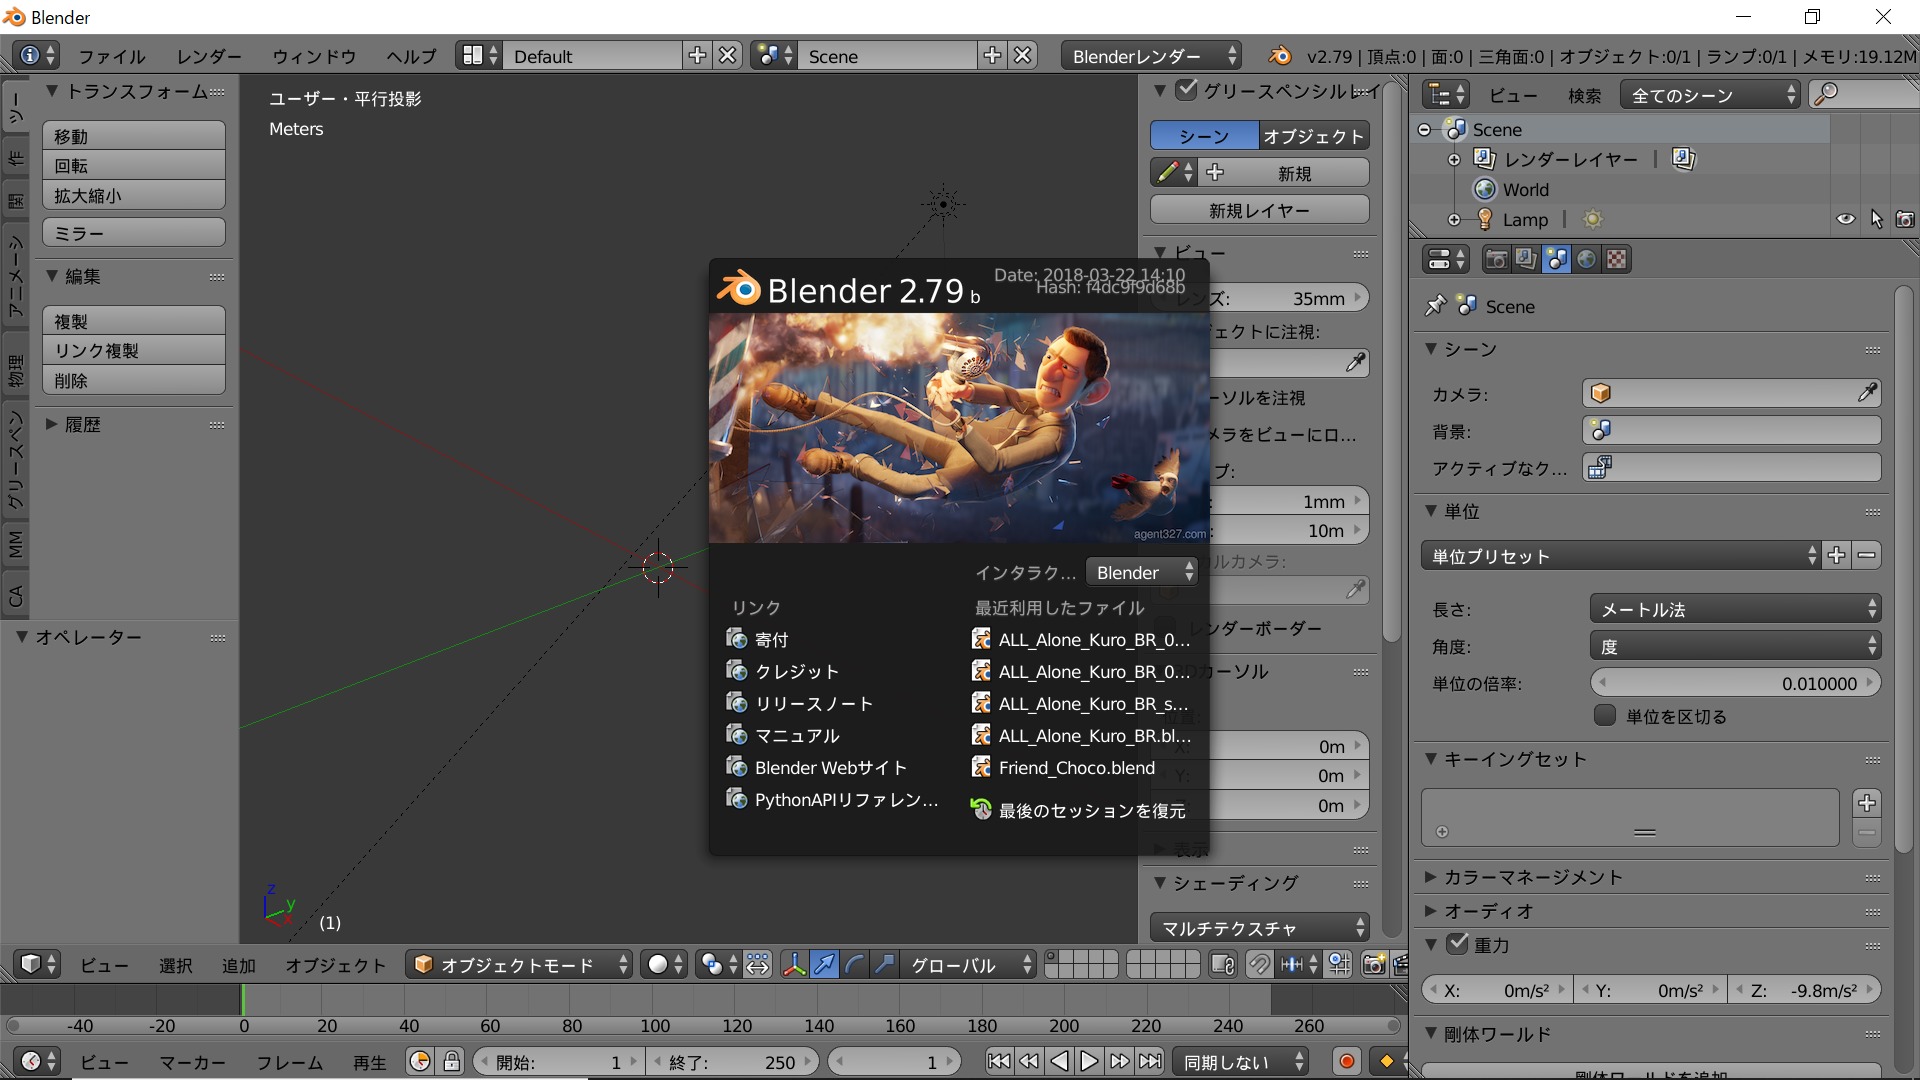
Task: Uncheck the 重力 gravity checkbox
Action: point(1458,943)
